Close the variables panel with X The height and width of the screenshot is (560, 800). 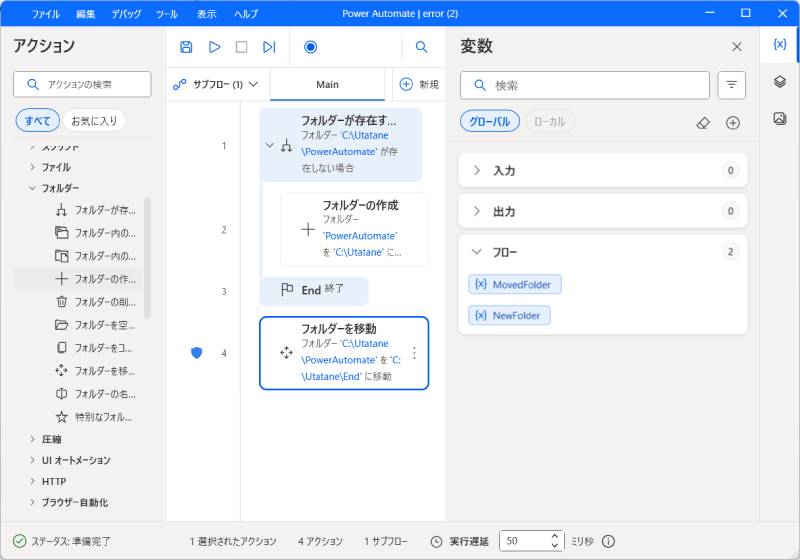click(x=737, y=47)
